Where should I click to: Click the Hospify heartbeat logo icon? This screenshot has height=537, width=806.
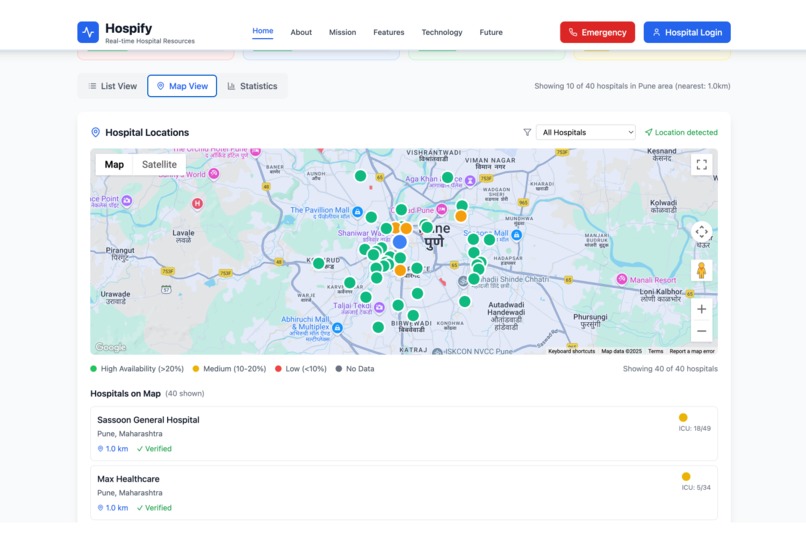88,32
